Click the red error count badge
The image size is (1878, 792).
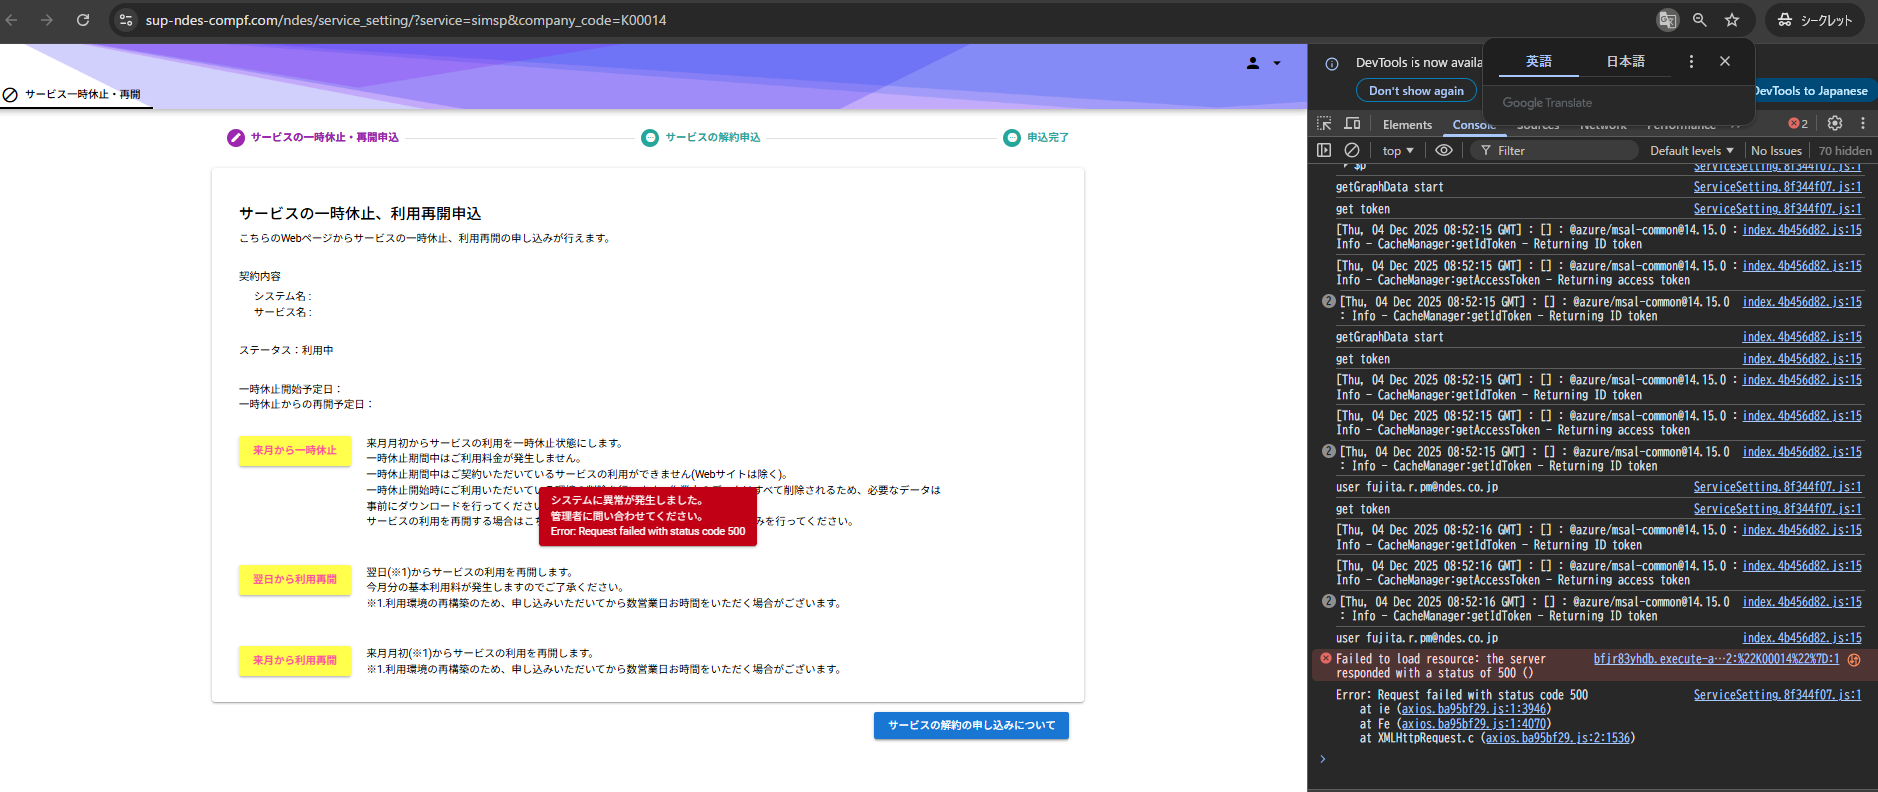coord(1798,124)
